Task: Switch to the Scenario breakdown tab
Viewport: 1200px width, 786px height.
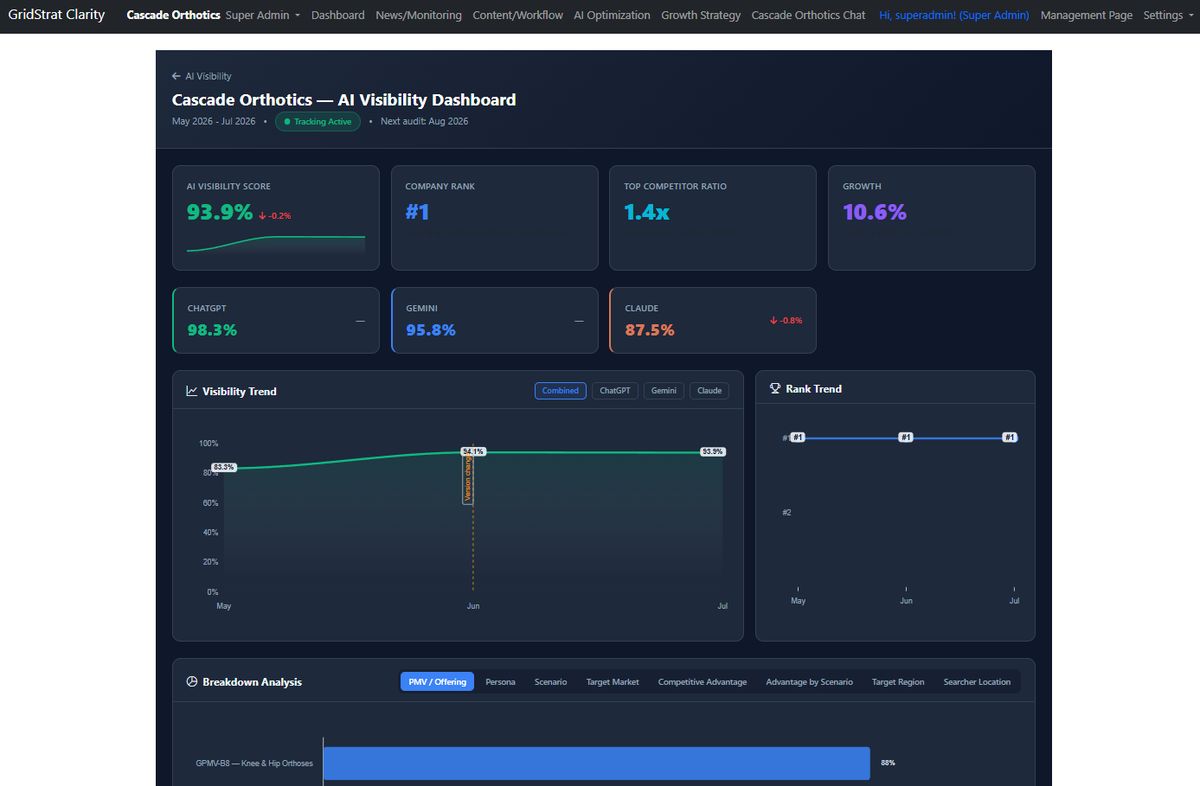Action: 551,682
